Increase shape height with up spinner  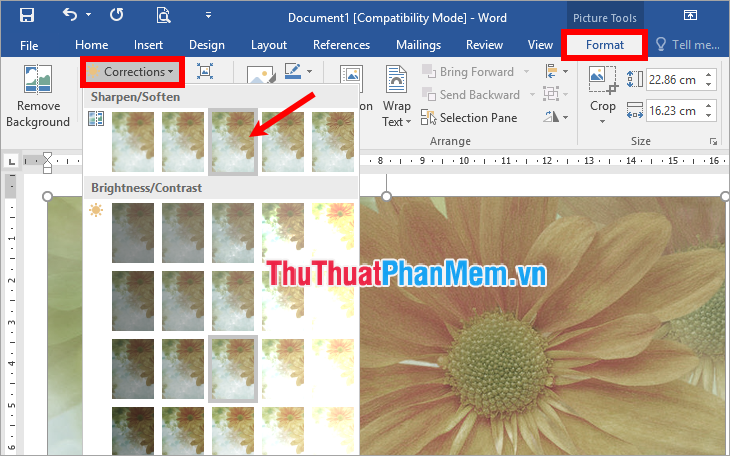tap(708, 75)
